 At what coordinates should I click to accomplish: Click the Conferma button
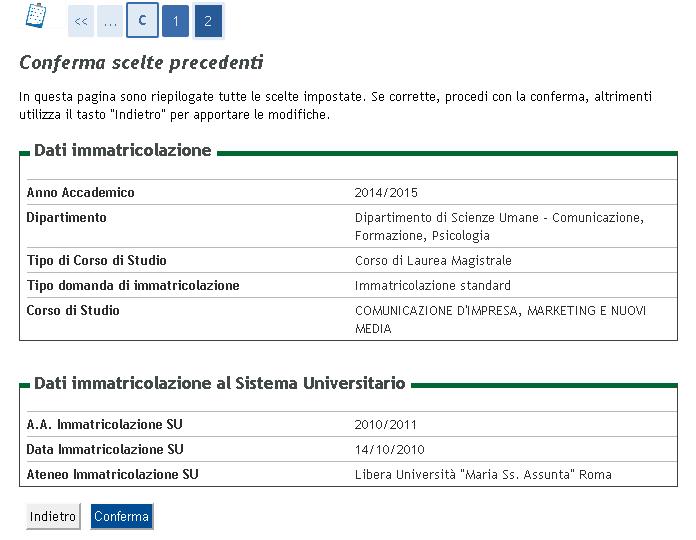122,516
